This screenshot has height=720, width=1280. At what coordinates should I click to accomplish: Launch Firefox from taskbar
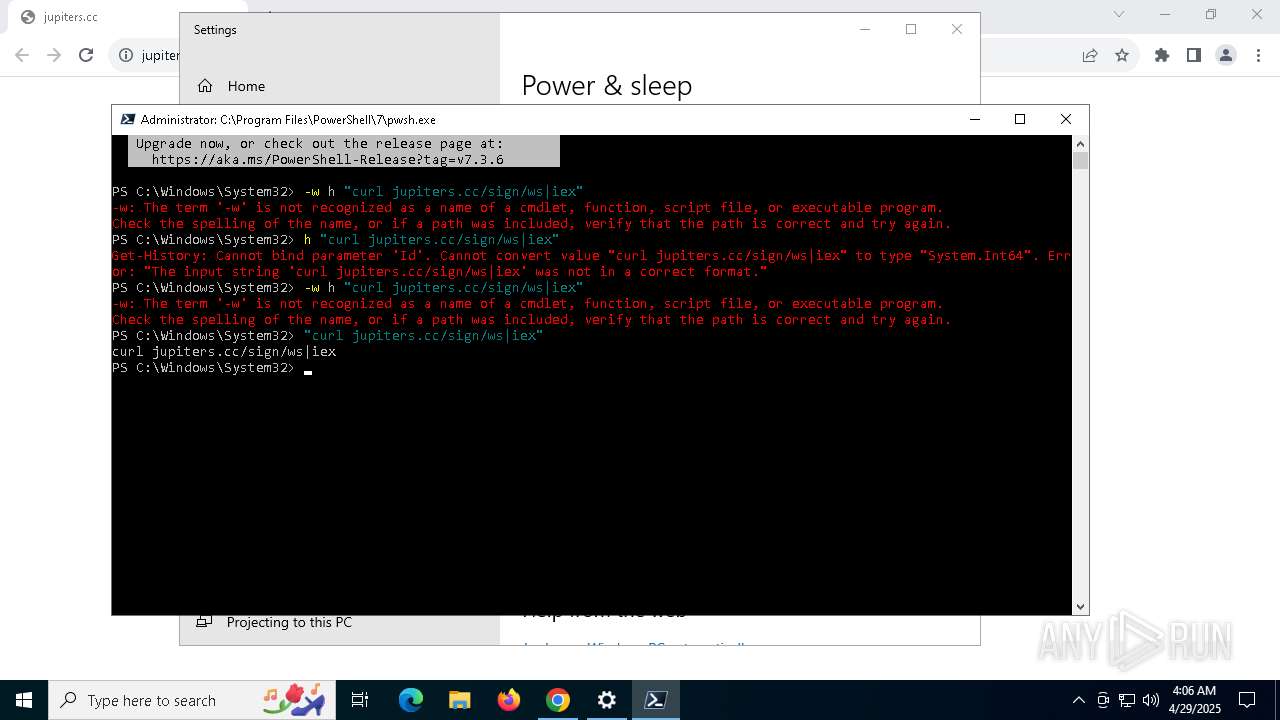point(509,700)
